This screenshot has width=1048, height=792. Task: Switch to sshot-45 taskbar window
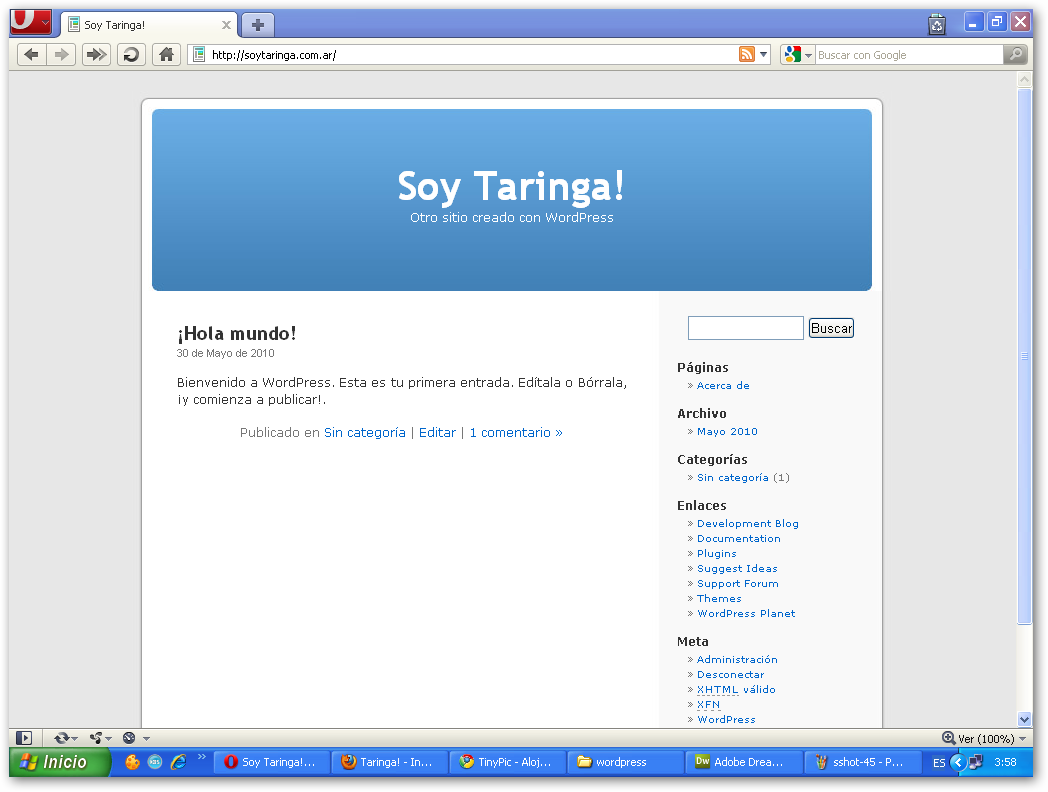click(863, 762)
